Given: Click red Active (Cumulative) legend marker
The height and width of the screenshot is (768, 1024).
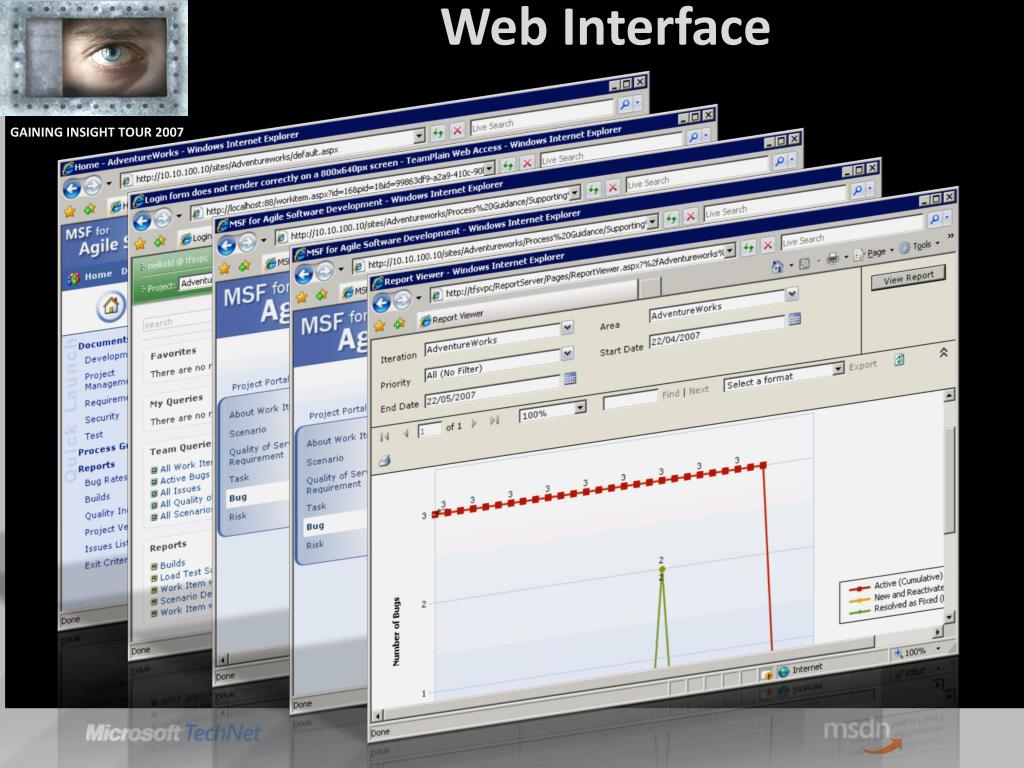Looking at the screenshot, I should (859, 588).
